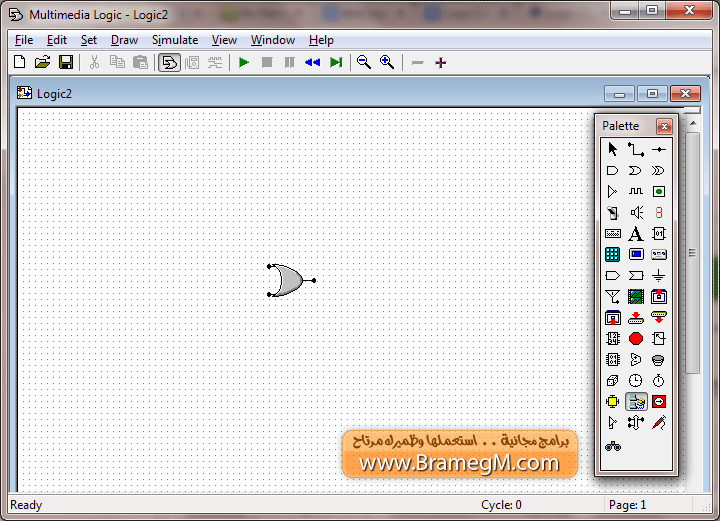Pick the AND gate from palette
The image size is (720, 521).
(613, 171)
